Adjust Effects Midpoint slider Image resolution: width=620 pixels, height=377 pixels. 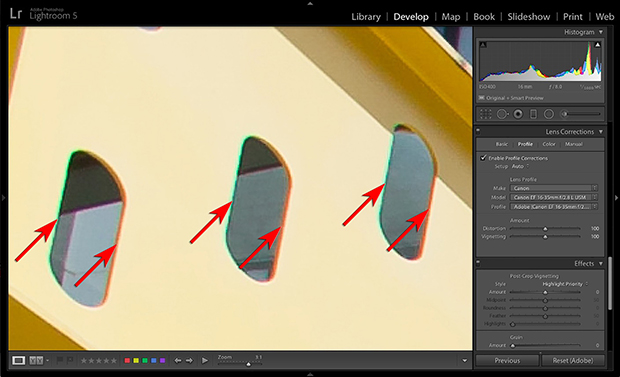coord(545,300)
